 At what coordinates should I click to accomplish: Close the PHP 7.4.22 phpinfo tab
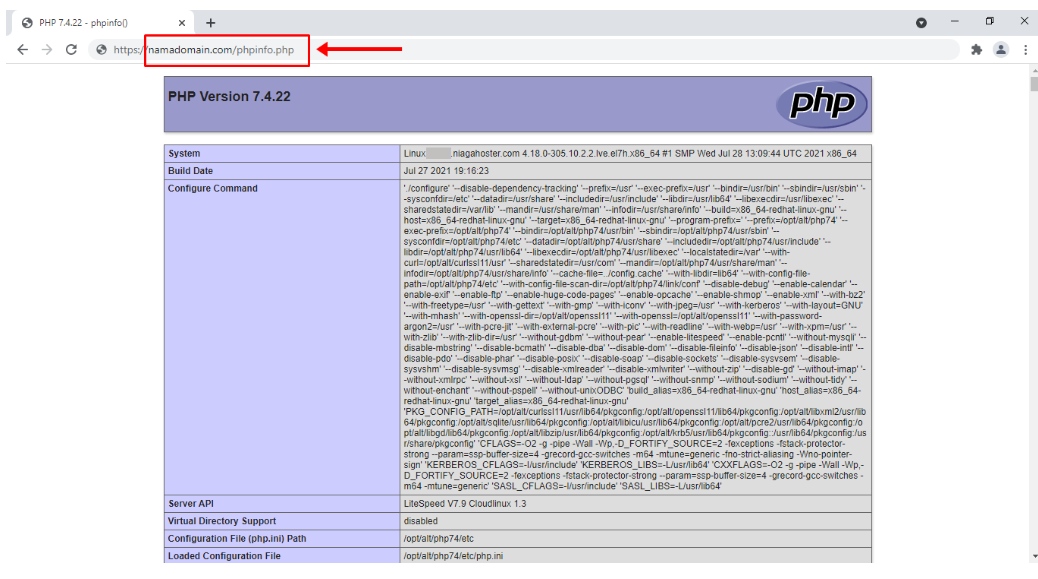tap(182, 22)
